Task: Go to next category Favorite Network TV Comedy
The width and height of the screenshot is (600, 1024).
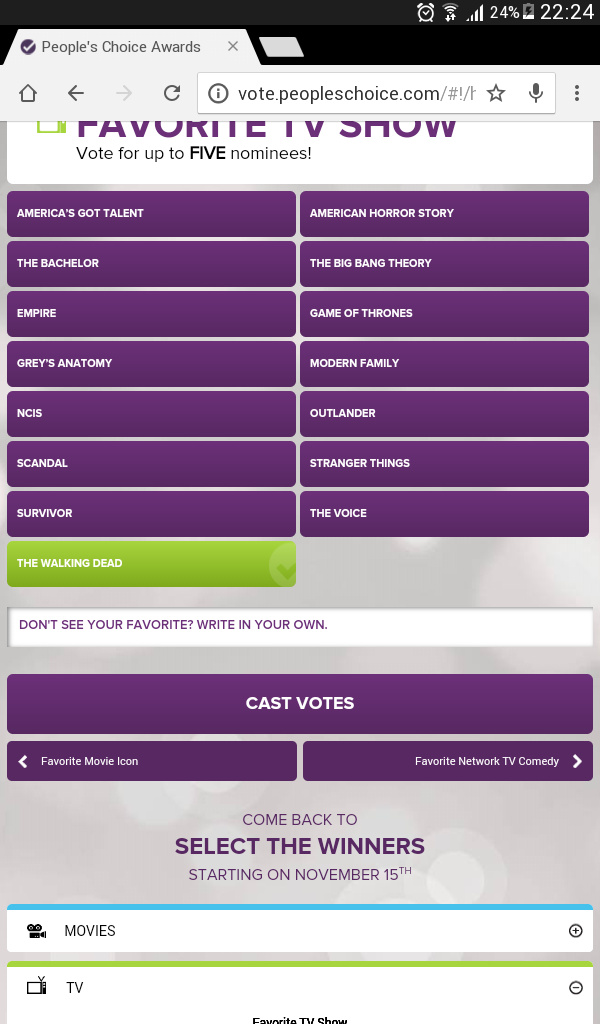Action: 448,761
